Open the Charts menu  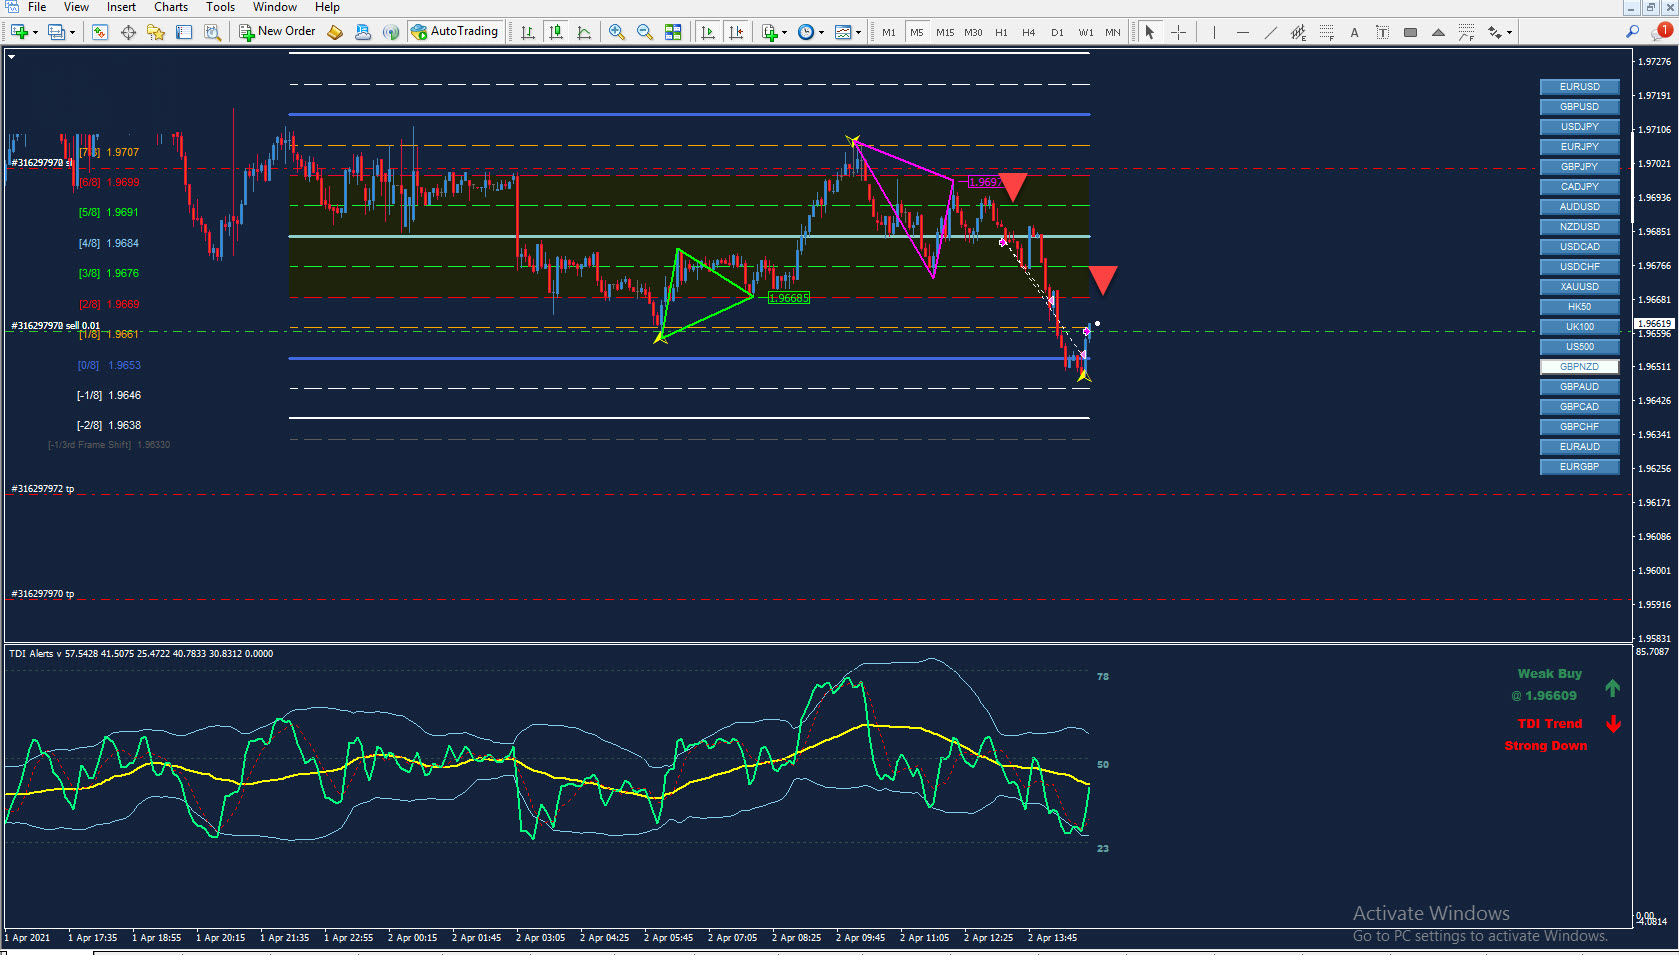tap(171, 7)
